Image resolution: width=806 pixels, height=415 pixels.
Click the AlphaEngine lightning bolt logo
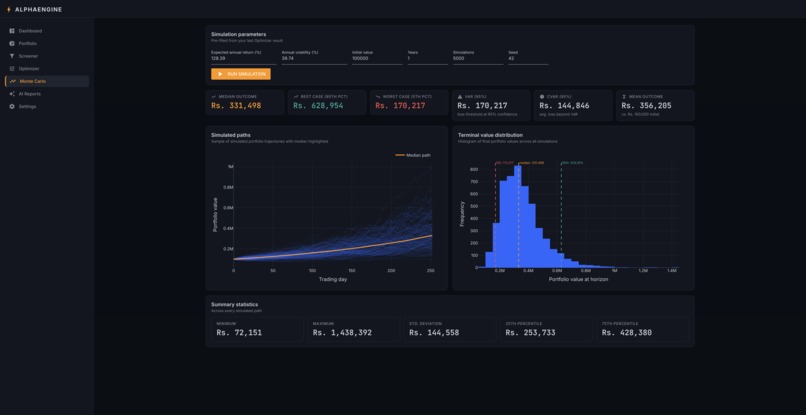8,9
